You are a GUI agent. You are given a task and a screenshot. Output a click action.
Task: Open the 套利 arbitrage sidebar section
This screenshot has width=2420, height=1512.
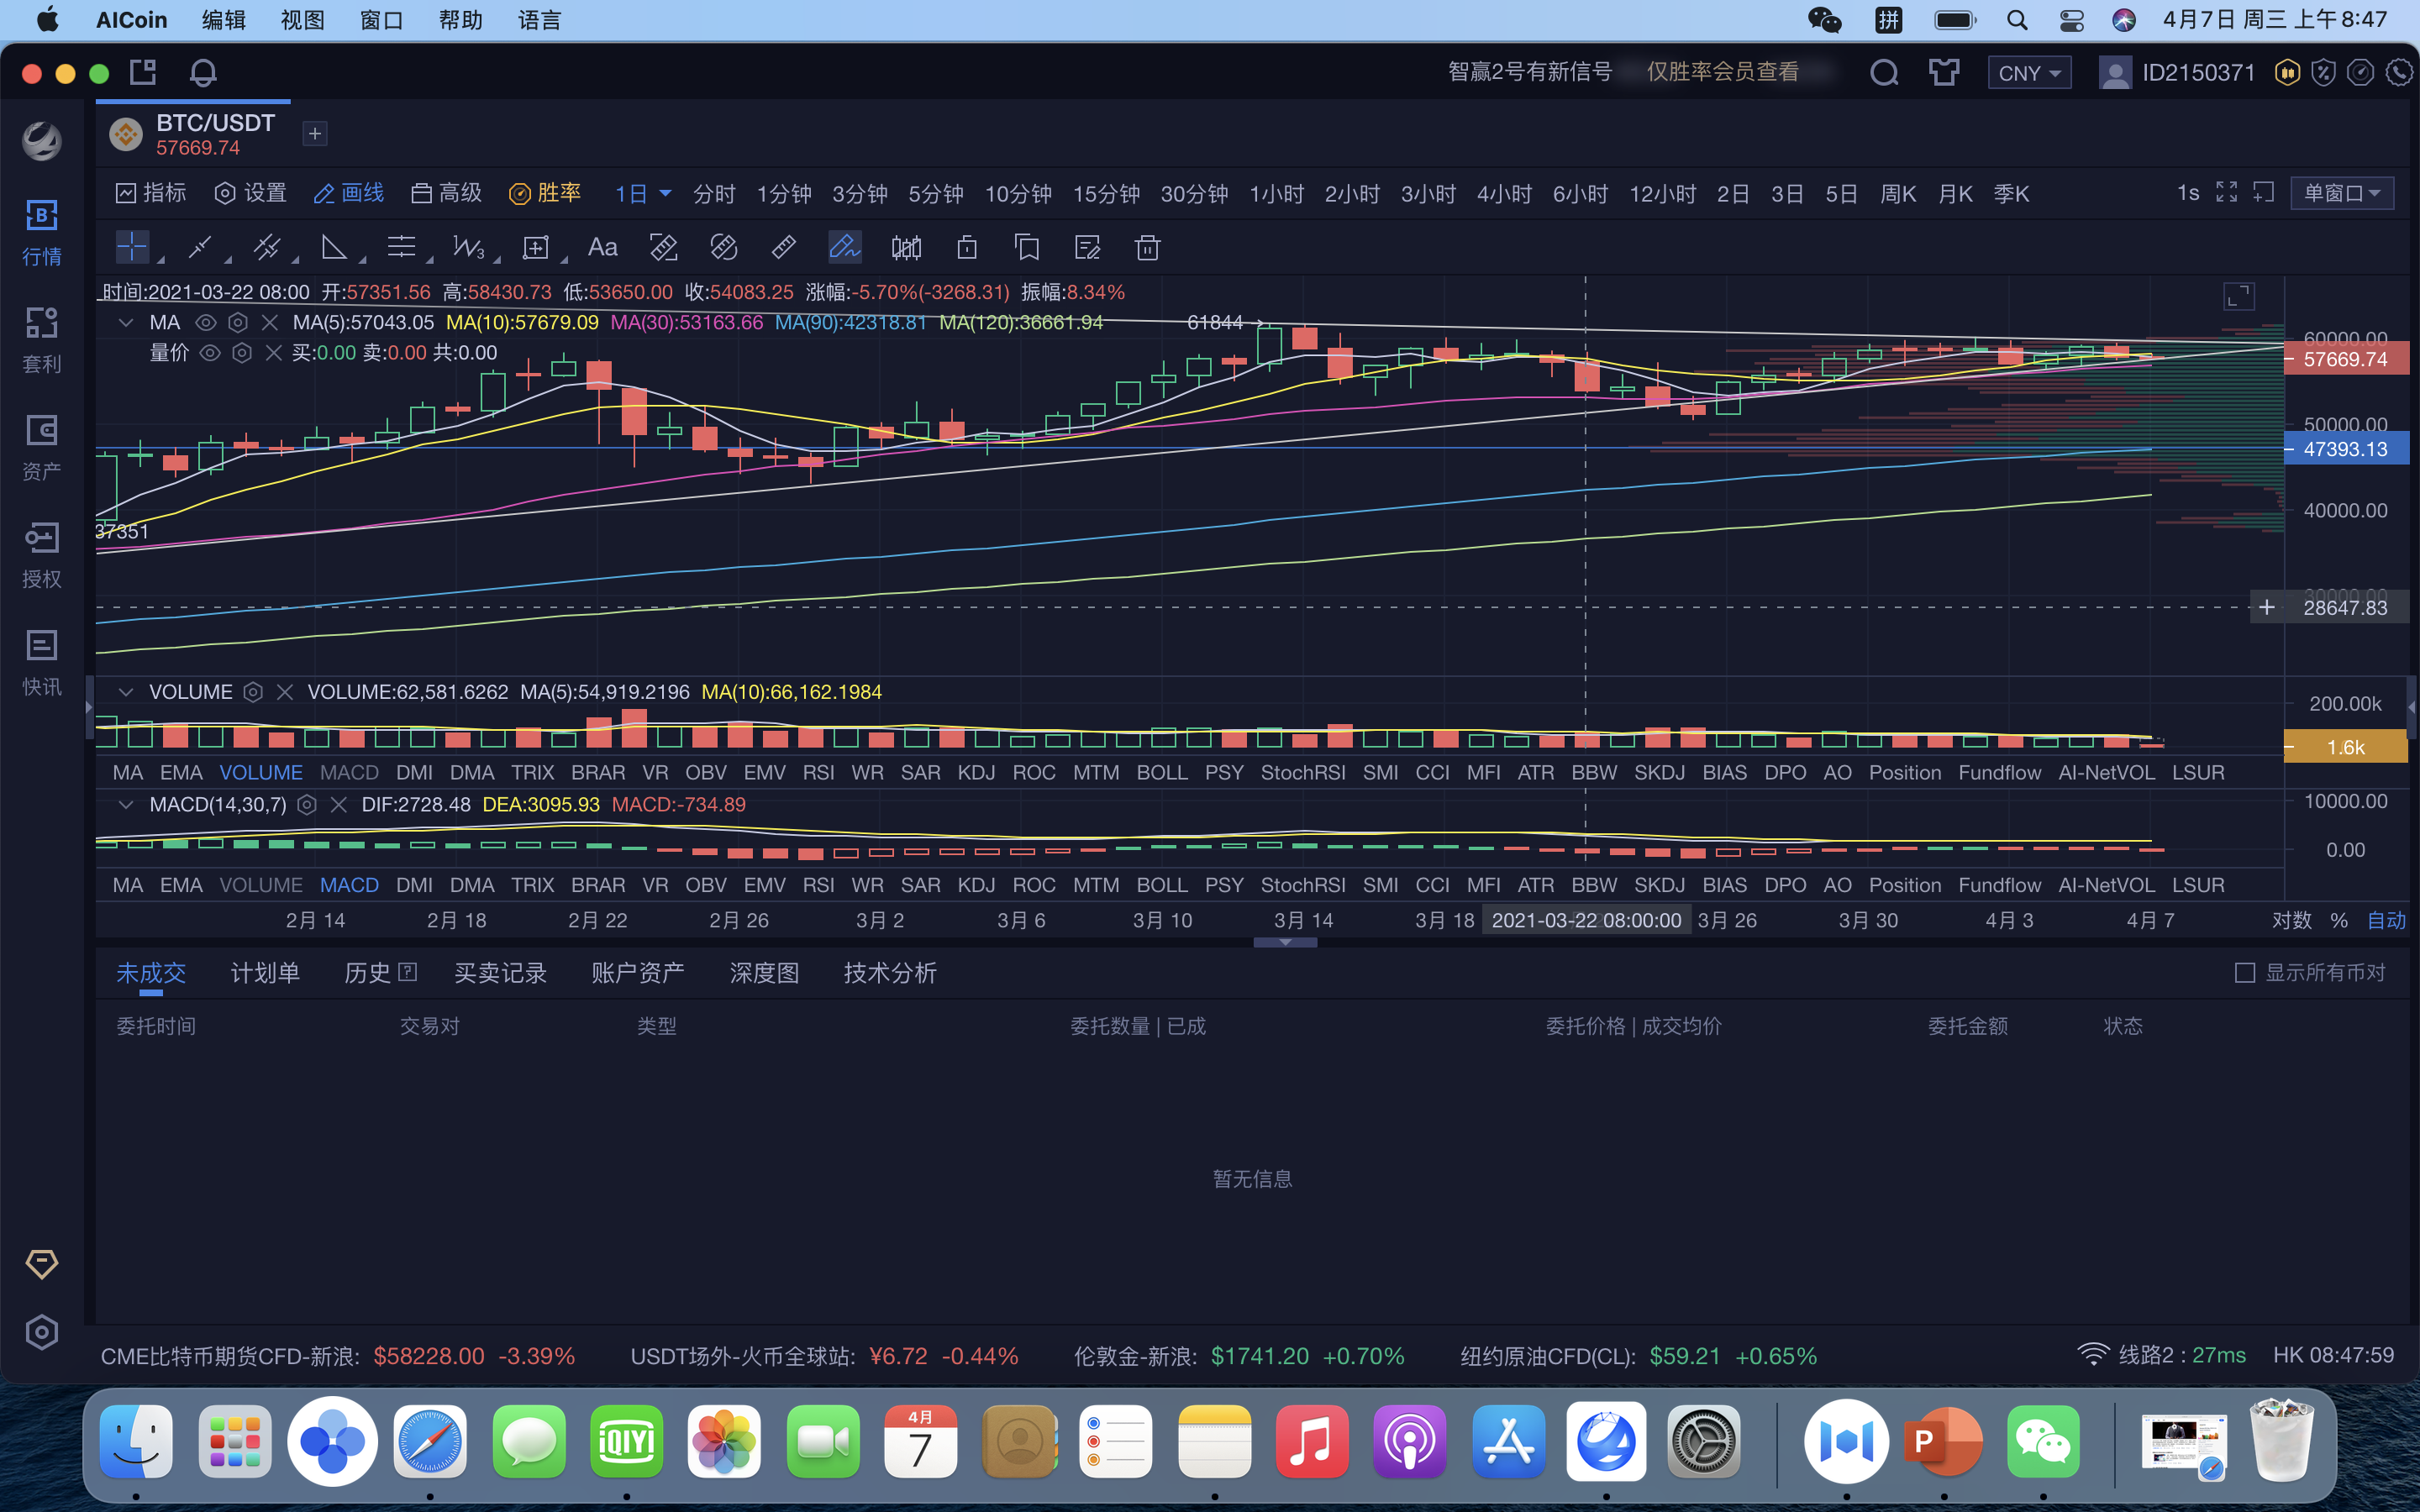(42, 340)
